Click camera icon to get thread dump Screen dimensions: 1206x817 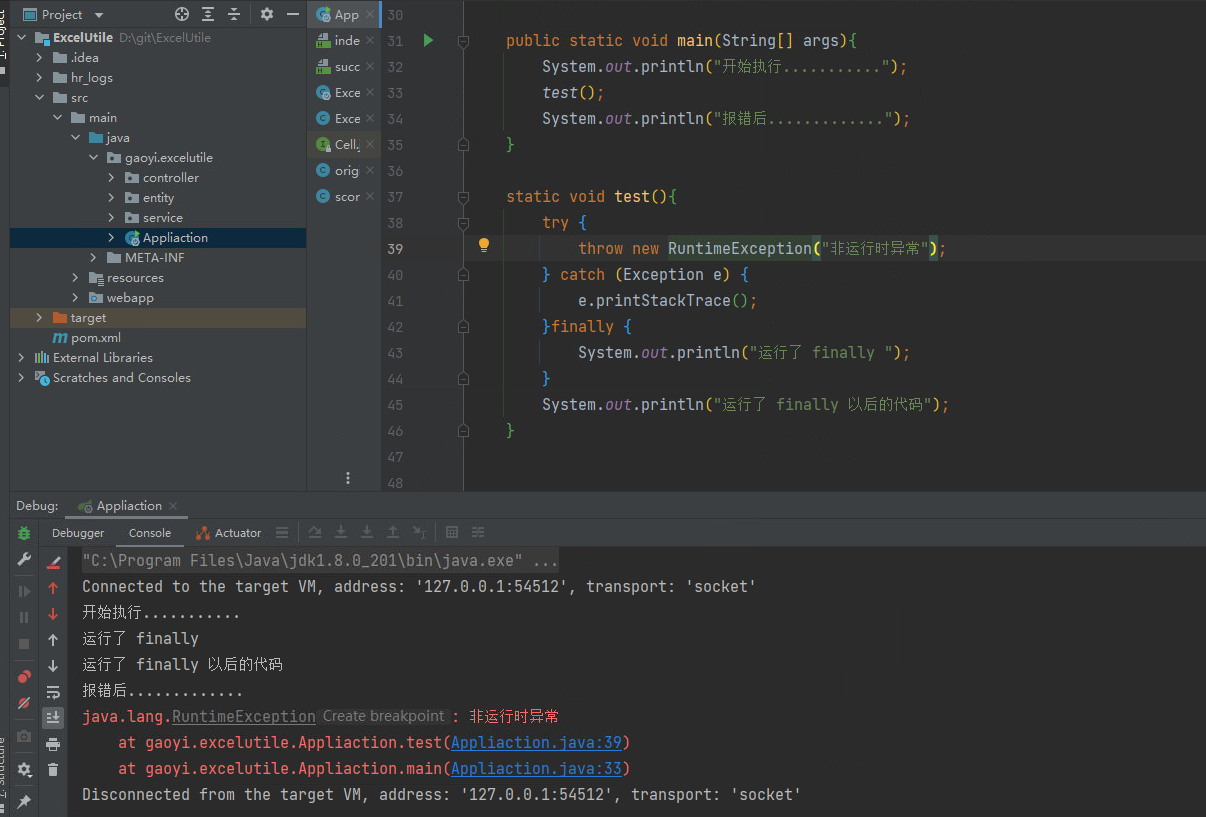coord(24,736)
